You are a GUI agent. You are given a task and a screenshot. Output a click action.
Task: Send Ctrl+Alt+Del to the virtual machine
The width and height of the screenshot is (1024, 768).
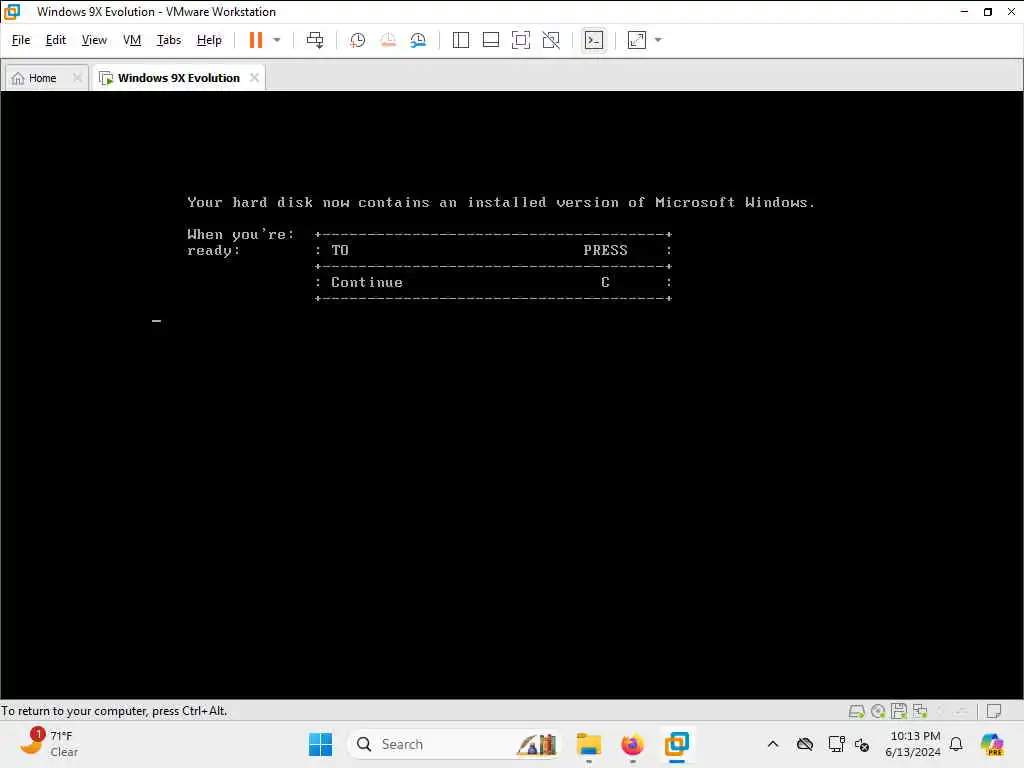pos(315,40)
